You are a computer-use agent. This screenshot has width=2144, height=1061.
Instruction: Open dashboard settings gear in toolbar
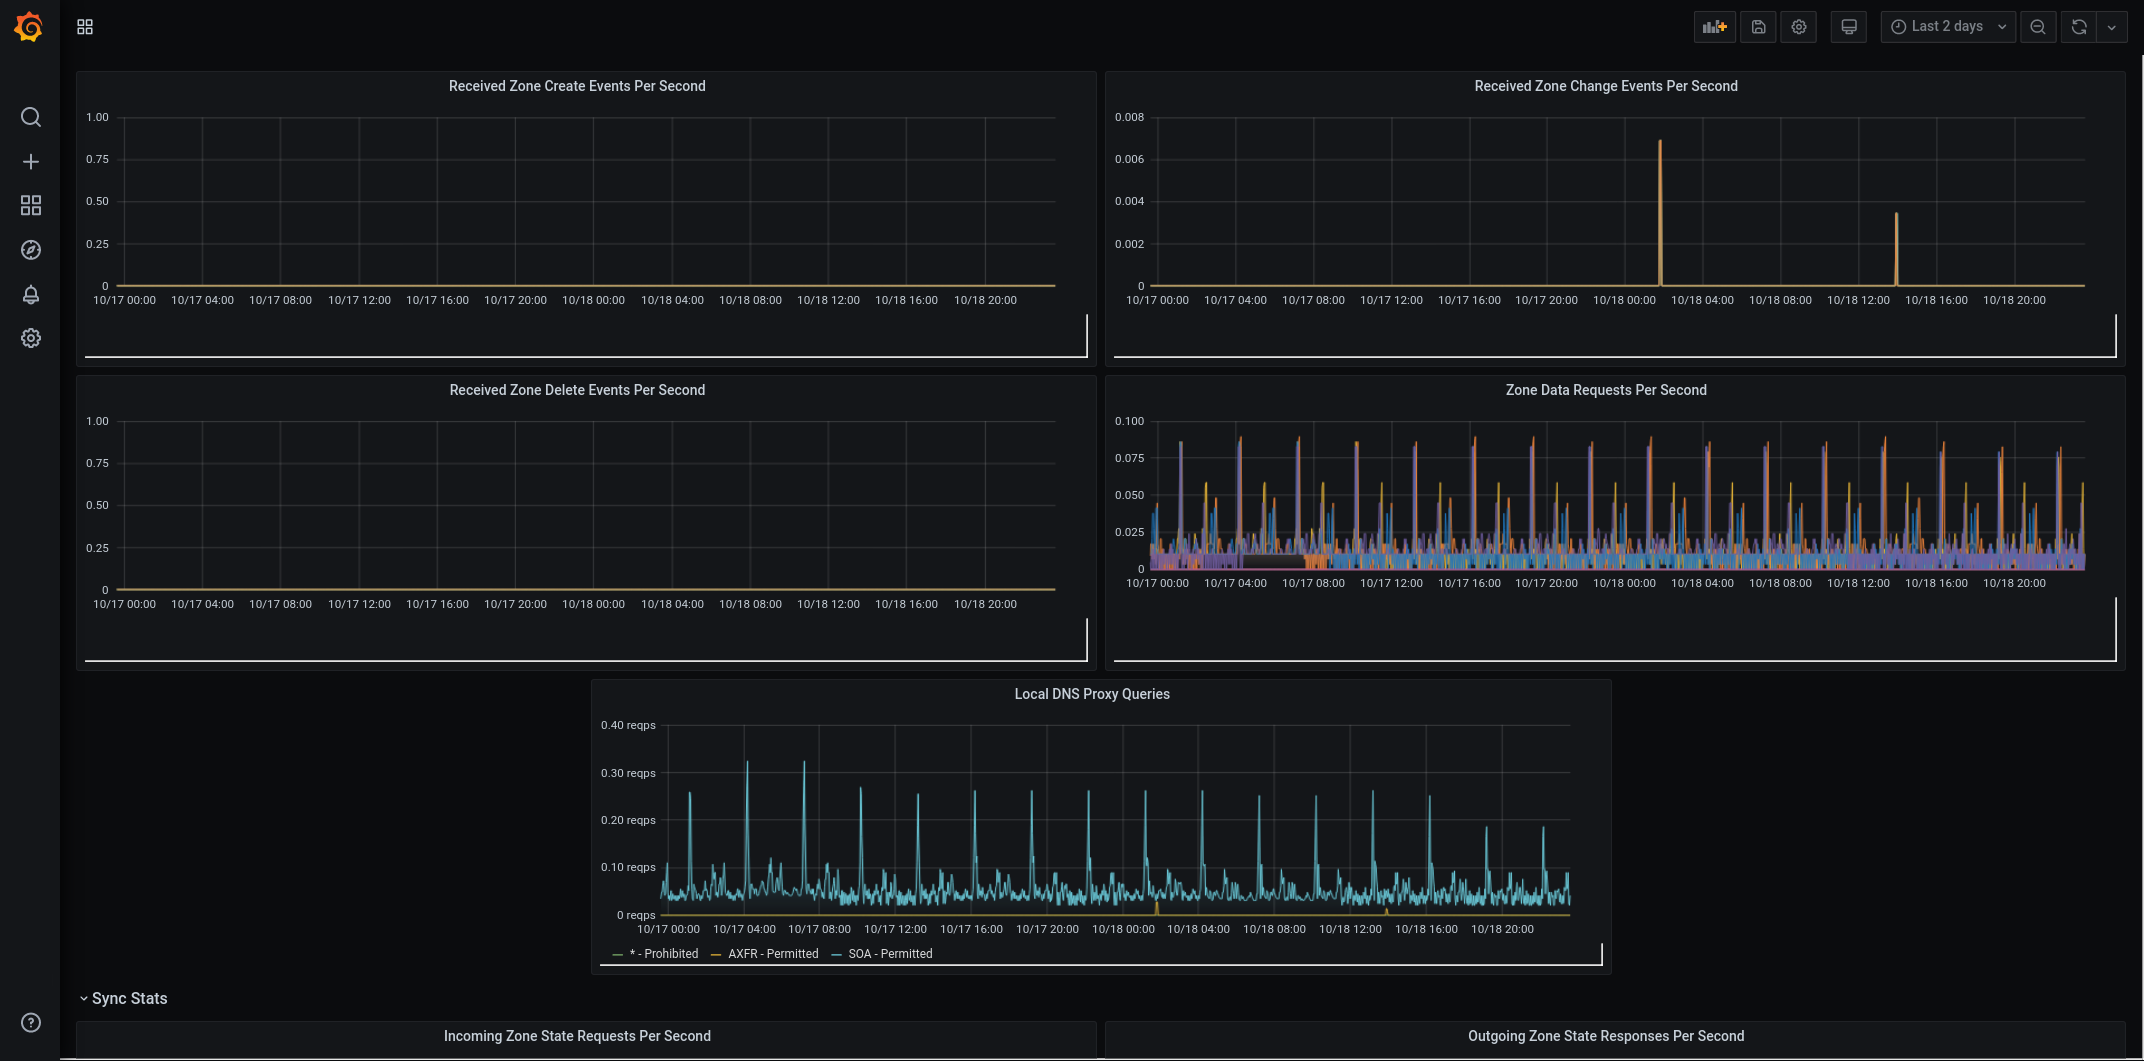[x=1799, y=27]
